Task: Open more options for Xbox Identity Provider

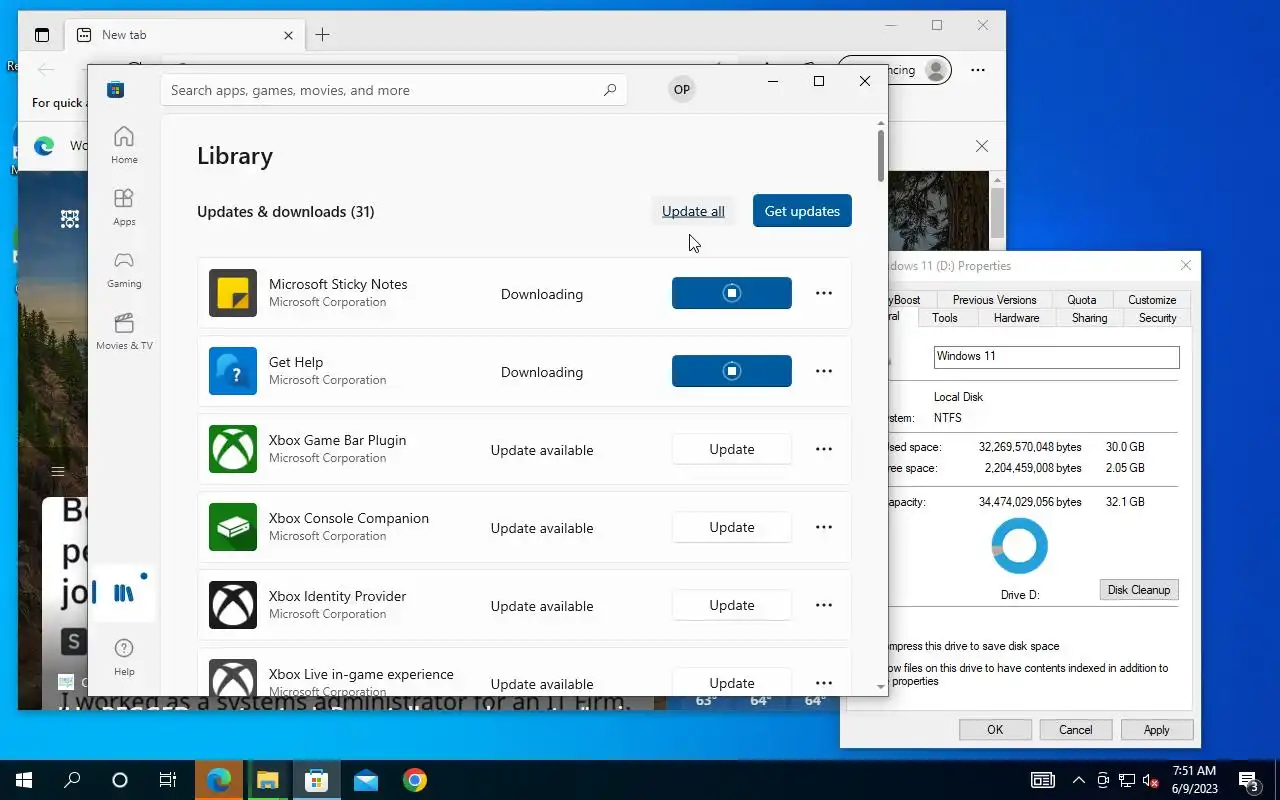Action: 824,605
